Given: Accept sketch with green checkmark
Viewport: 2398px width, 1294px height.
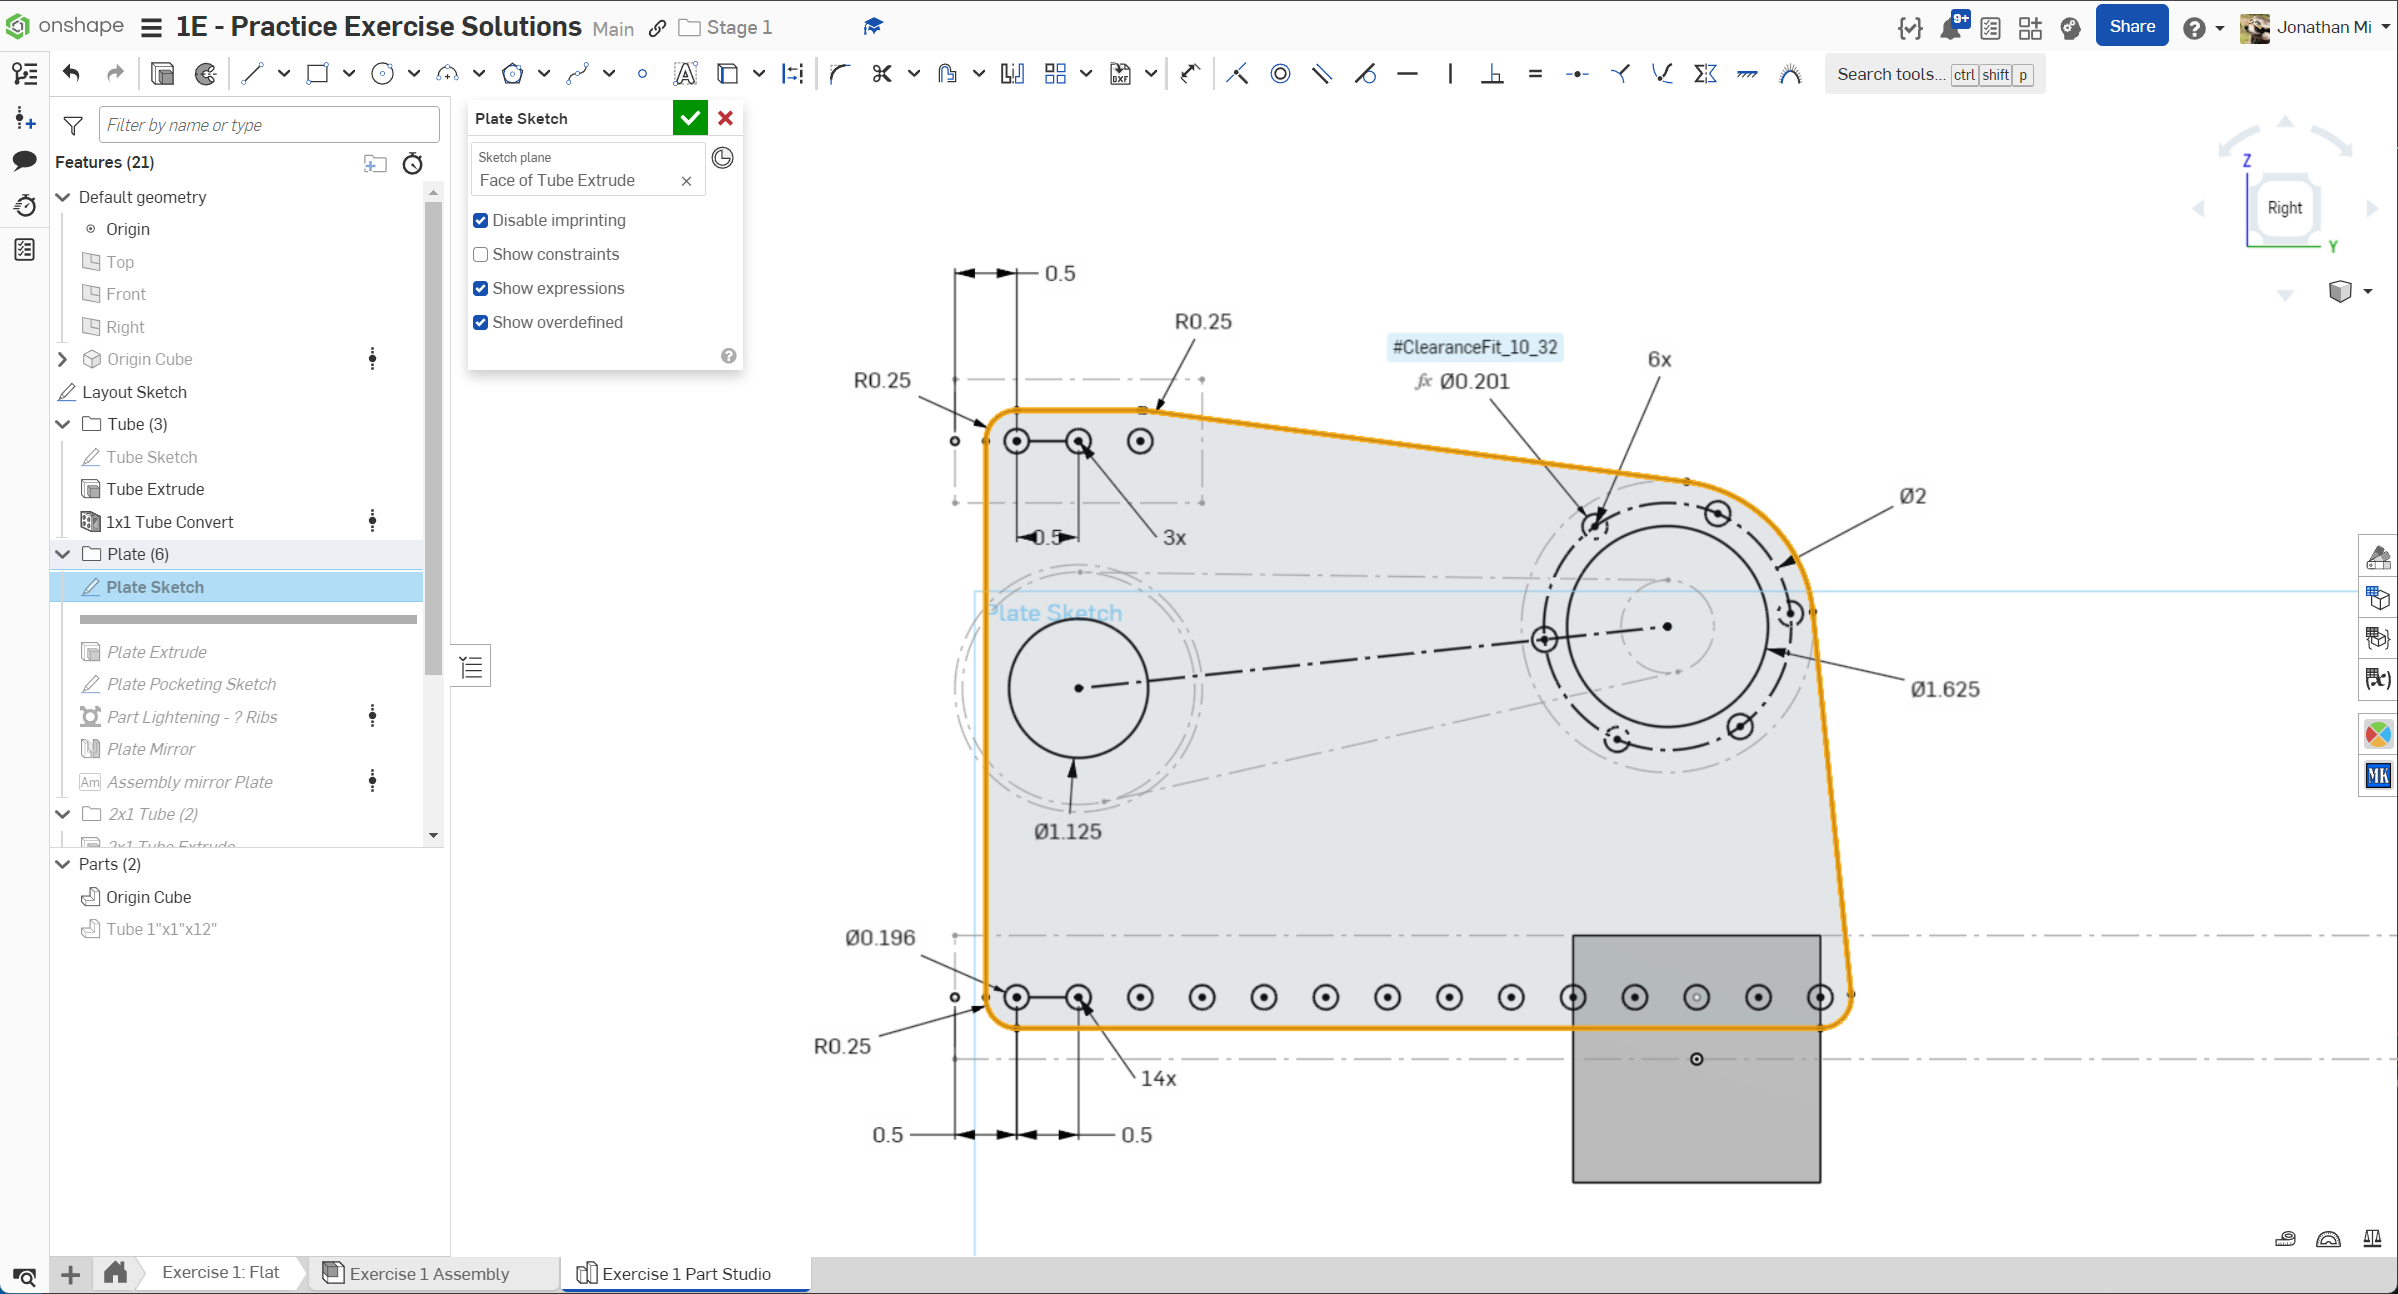Looking at the screenshot, I should pos(690,118).
